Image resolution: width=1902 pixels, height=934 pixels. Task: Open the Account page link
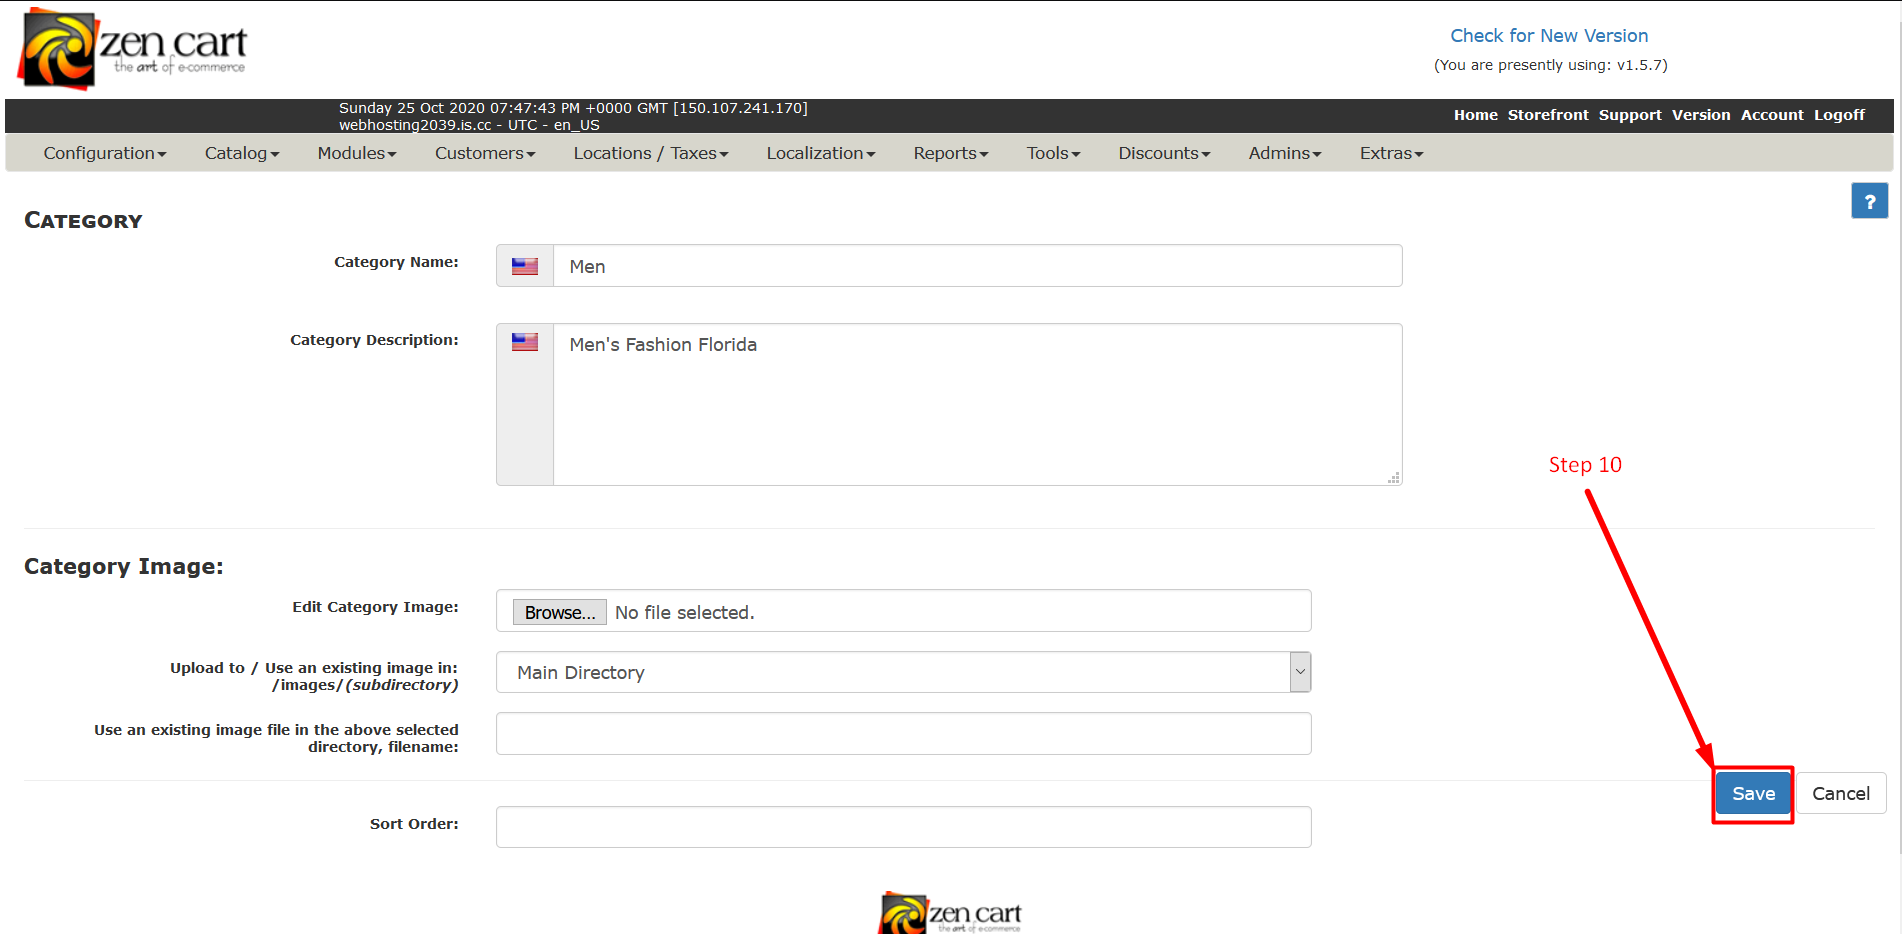(1772, 115)
